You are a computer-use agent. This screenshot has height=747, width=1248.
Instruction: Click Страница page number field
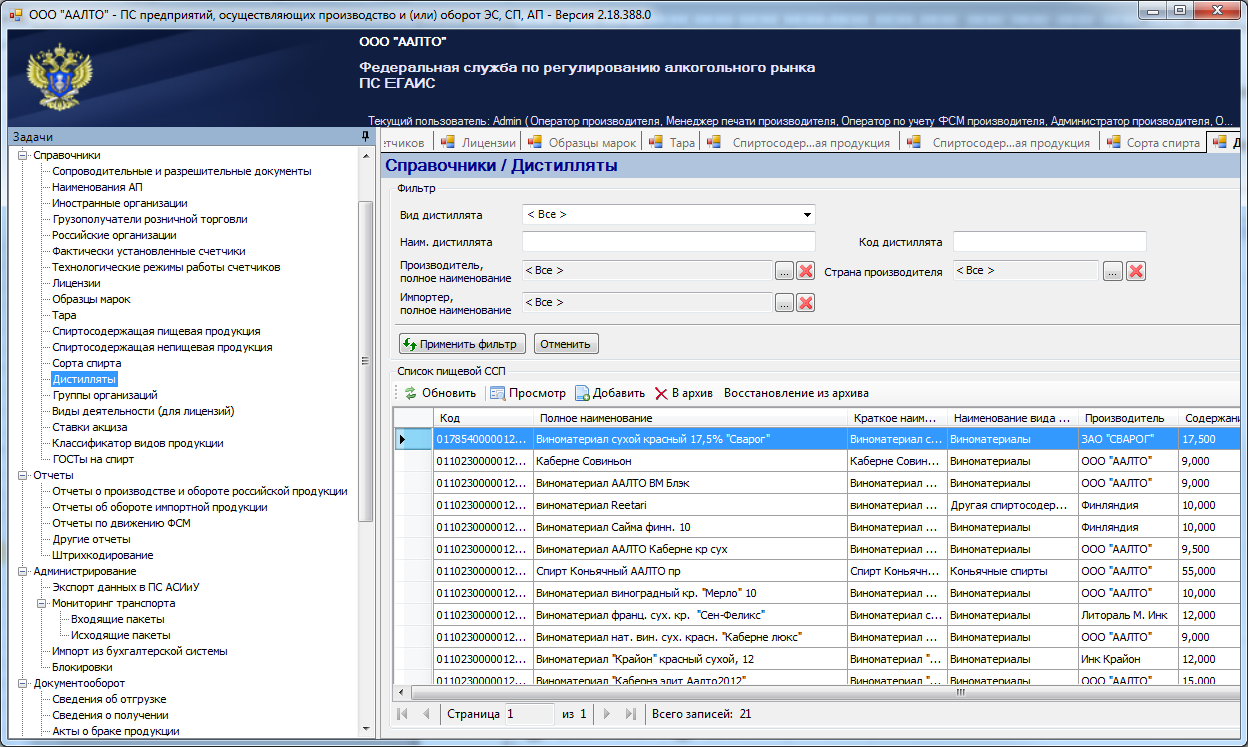[529, 714]
